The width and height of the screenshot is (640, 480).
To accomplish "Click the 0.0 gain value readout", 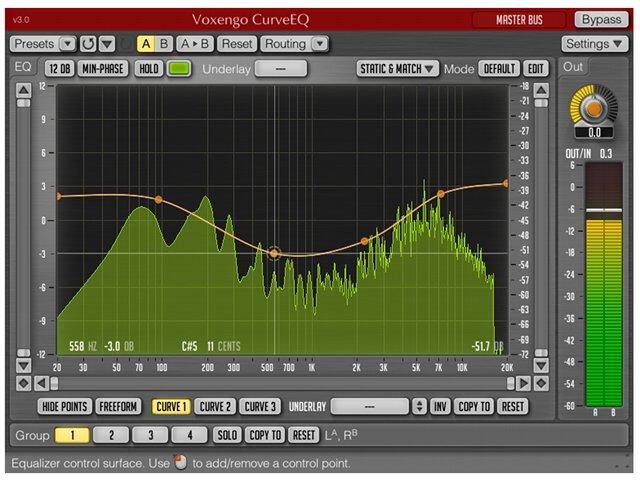I will click(594, 132).
